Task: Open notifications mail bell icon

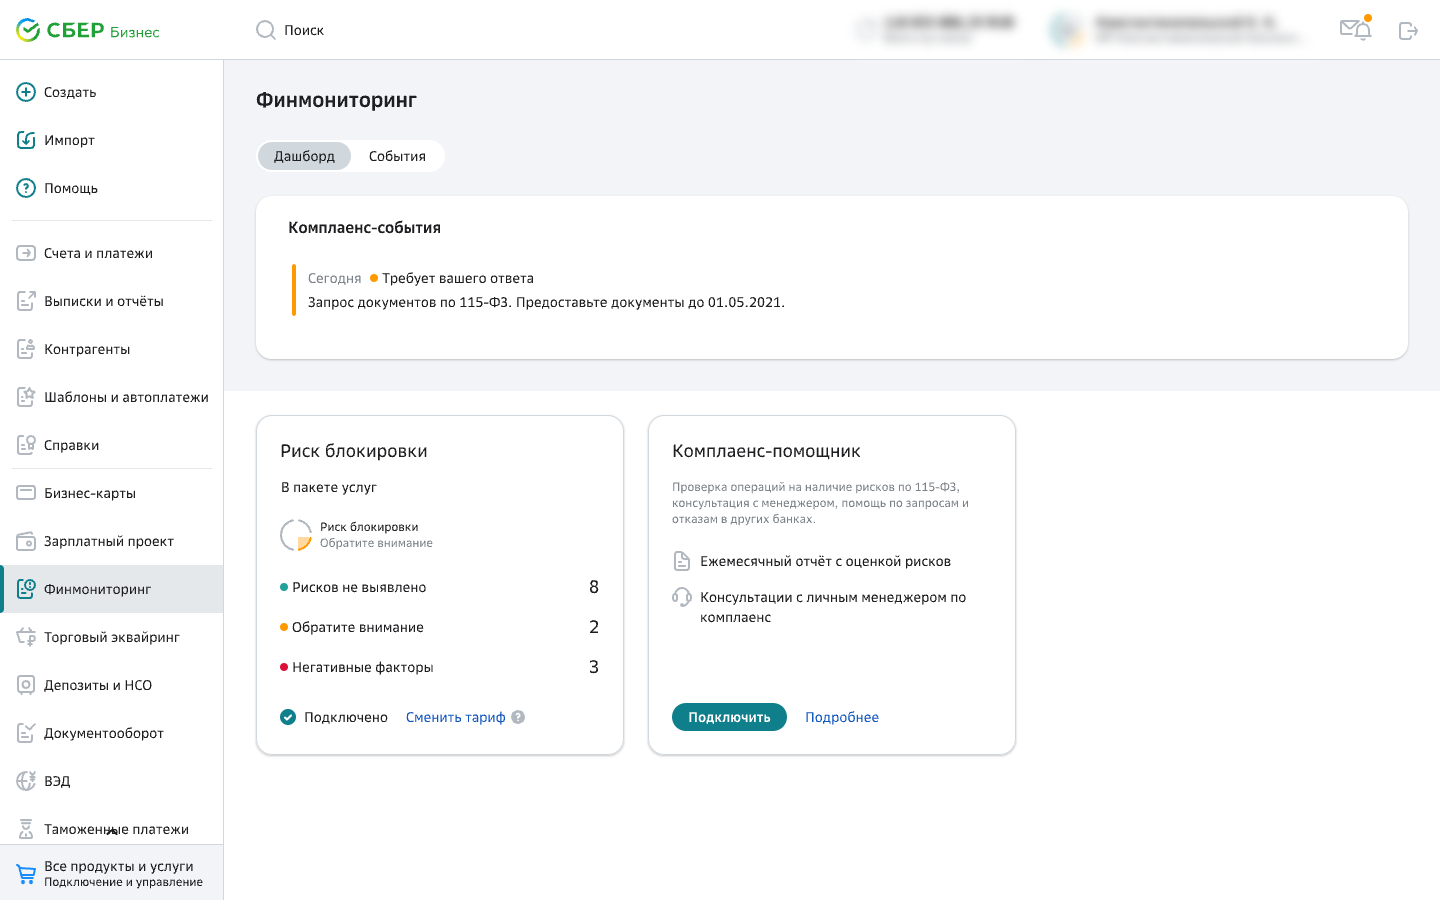Action: tap(1355, 30)
